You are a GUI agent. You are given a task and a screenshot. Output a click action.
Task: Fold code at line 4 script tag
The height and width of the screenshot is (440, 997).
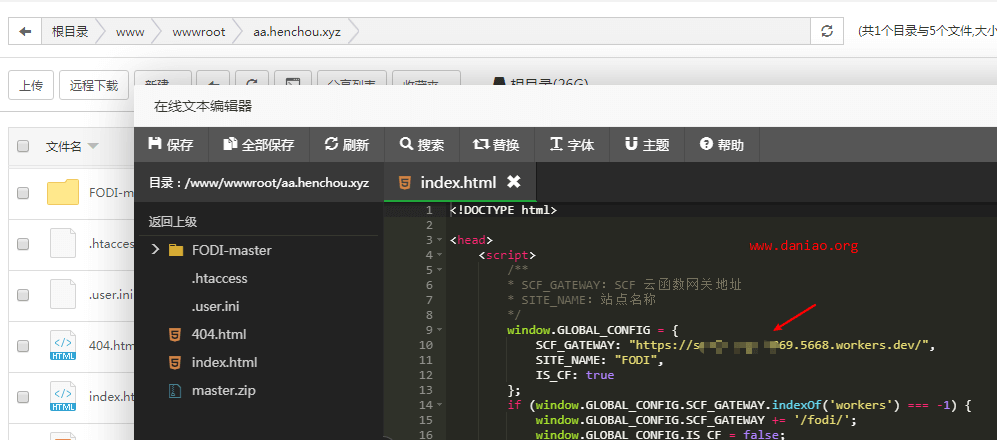pyautogui.click(x=439, y=255)
